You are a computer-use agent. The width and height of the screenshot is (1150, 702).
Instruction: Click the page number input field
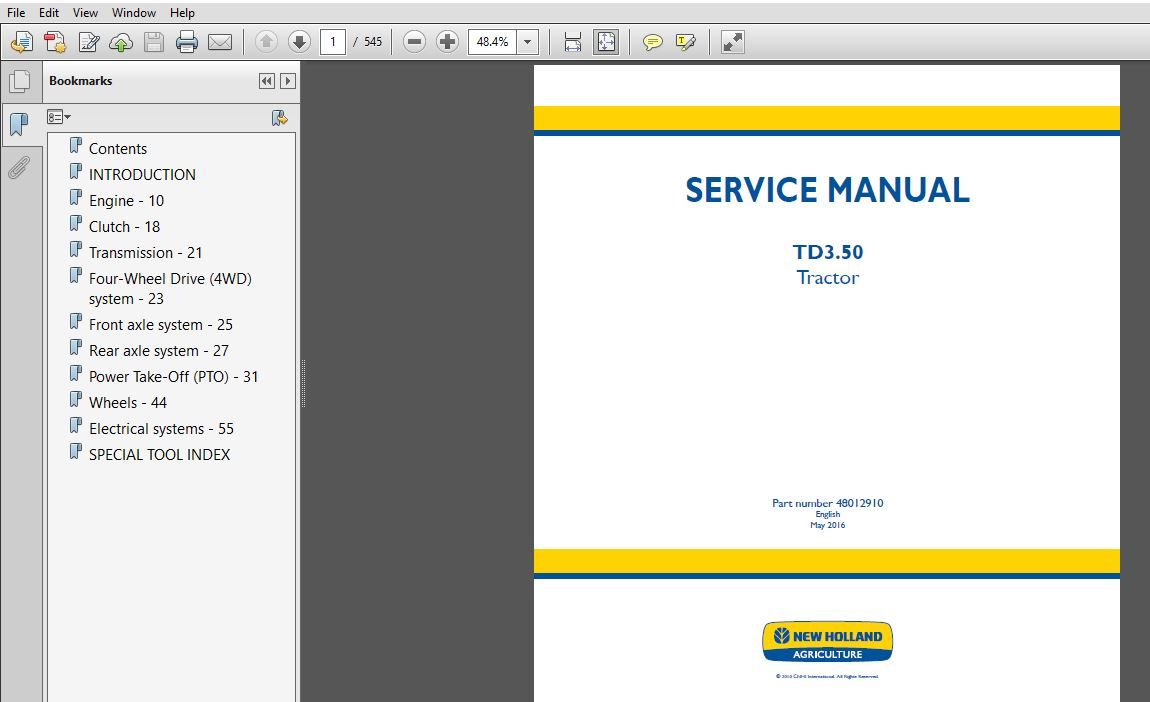pos(333,41)
